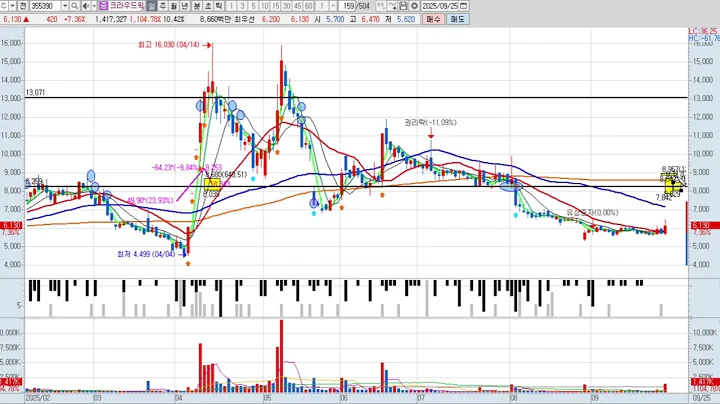Click the tallest red volume bar in May
The height and width of the screenshot is (404, 720).
tap(281, 356)
